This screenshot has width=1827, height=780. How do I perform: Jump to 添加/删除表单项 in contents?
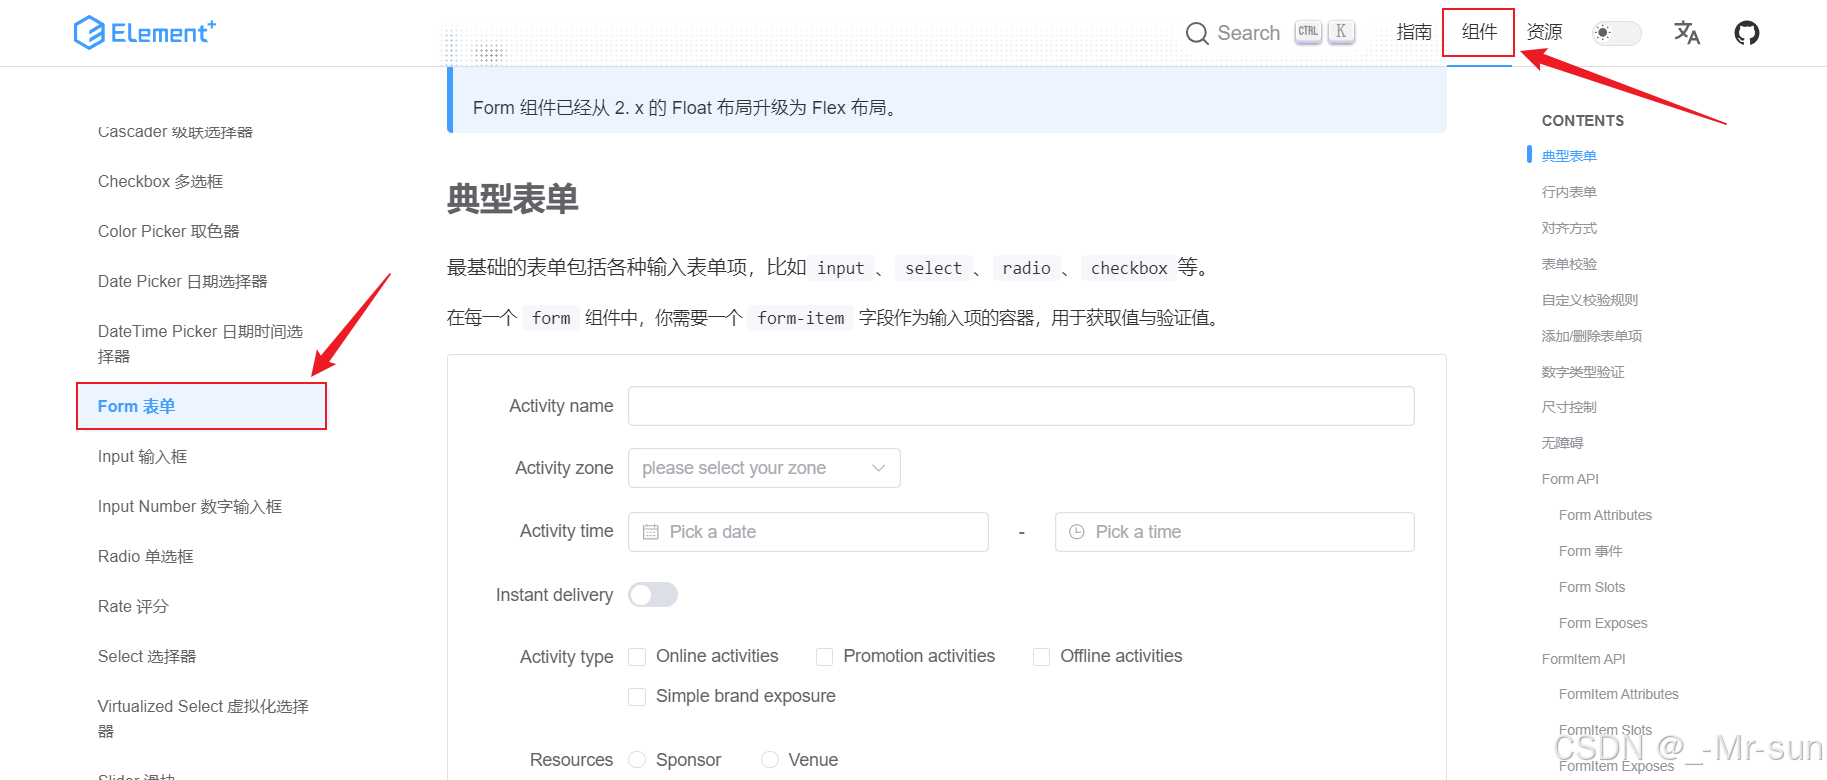click(1592, 336)
